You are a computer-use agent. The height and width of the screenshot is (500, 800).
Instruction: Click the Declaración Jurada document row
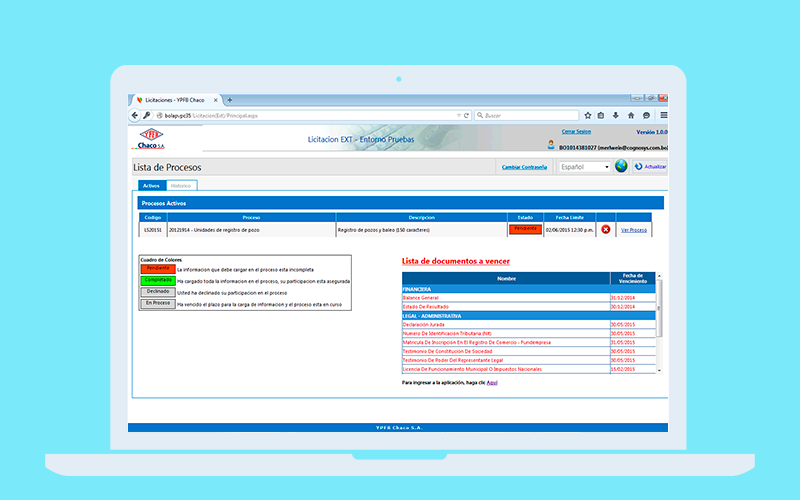(529, 324)
